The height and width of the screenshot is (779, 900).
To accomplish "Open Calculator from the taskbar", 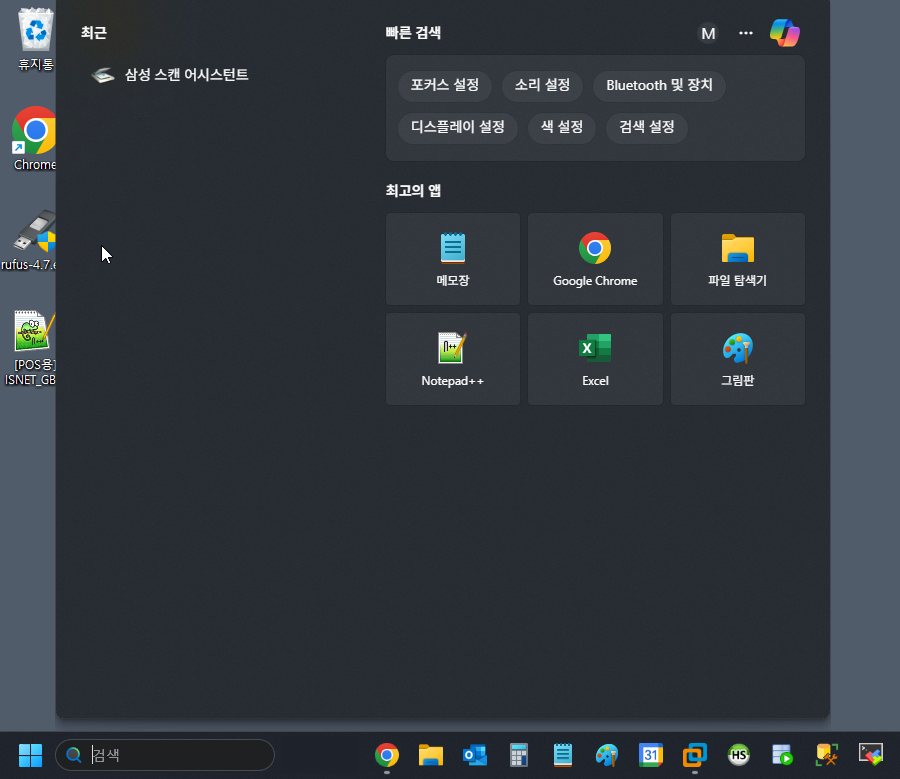I will tap(519, 755).
